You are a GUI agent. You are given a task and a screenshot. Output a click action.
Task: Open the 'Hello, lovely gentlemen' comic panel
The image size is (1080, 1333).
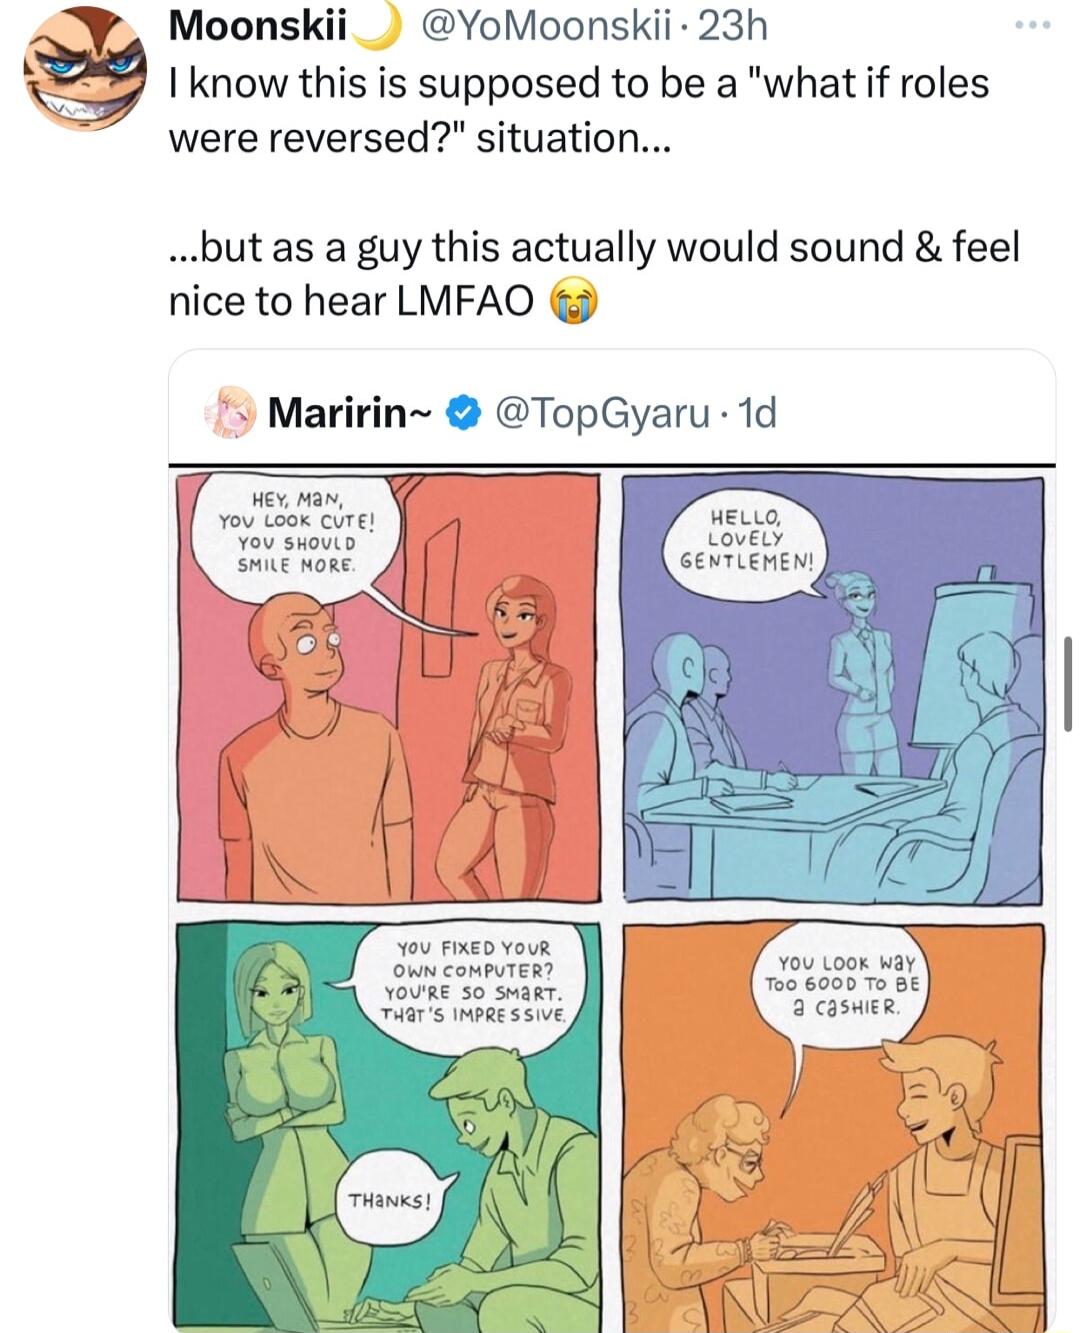click(833, 687)
